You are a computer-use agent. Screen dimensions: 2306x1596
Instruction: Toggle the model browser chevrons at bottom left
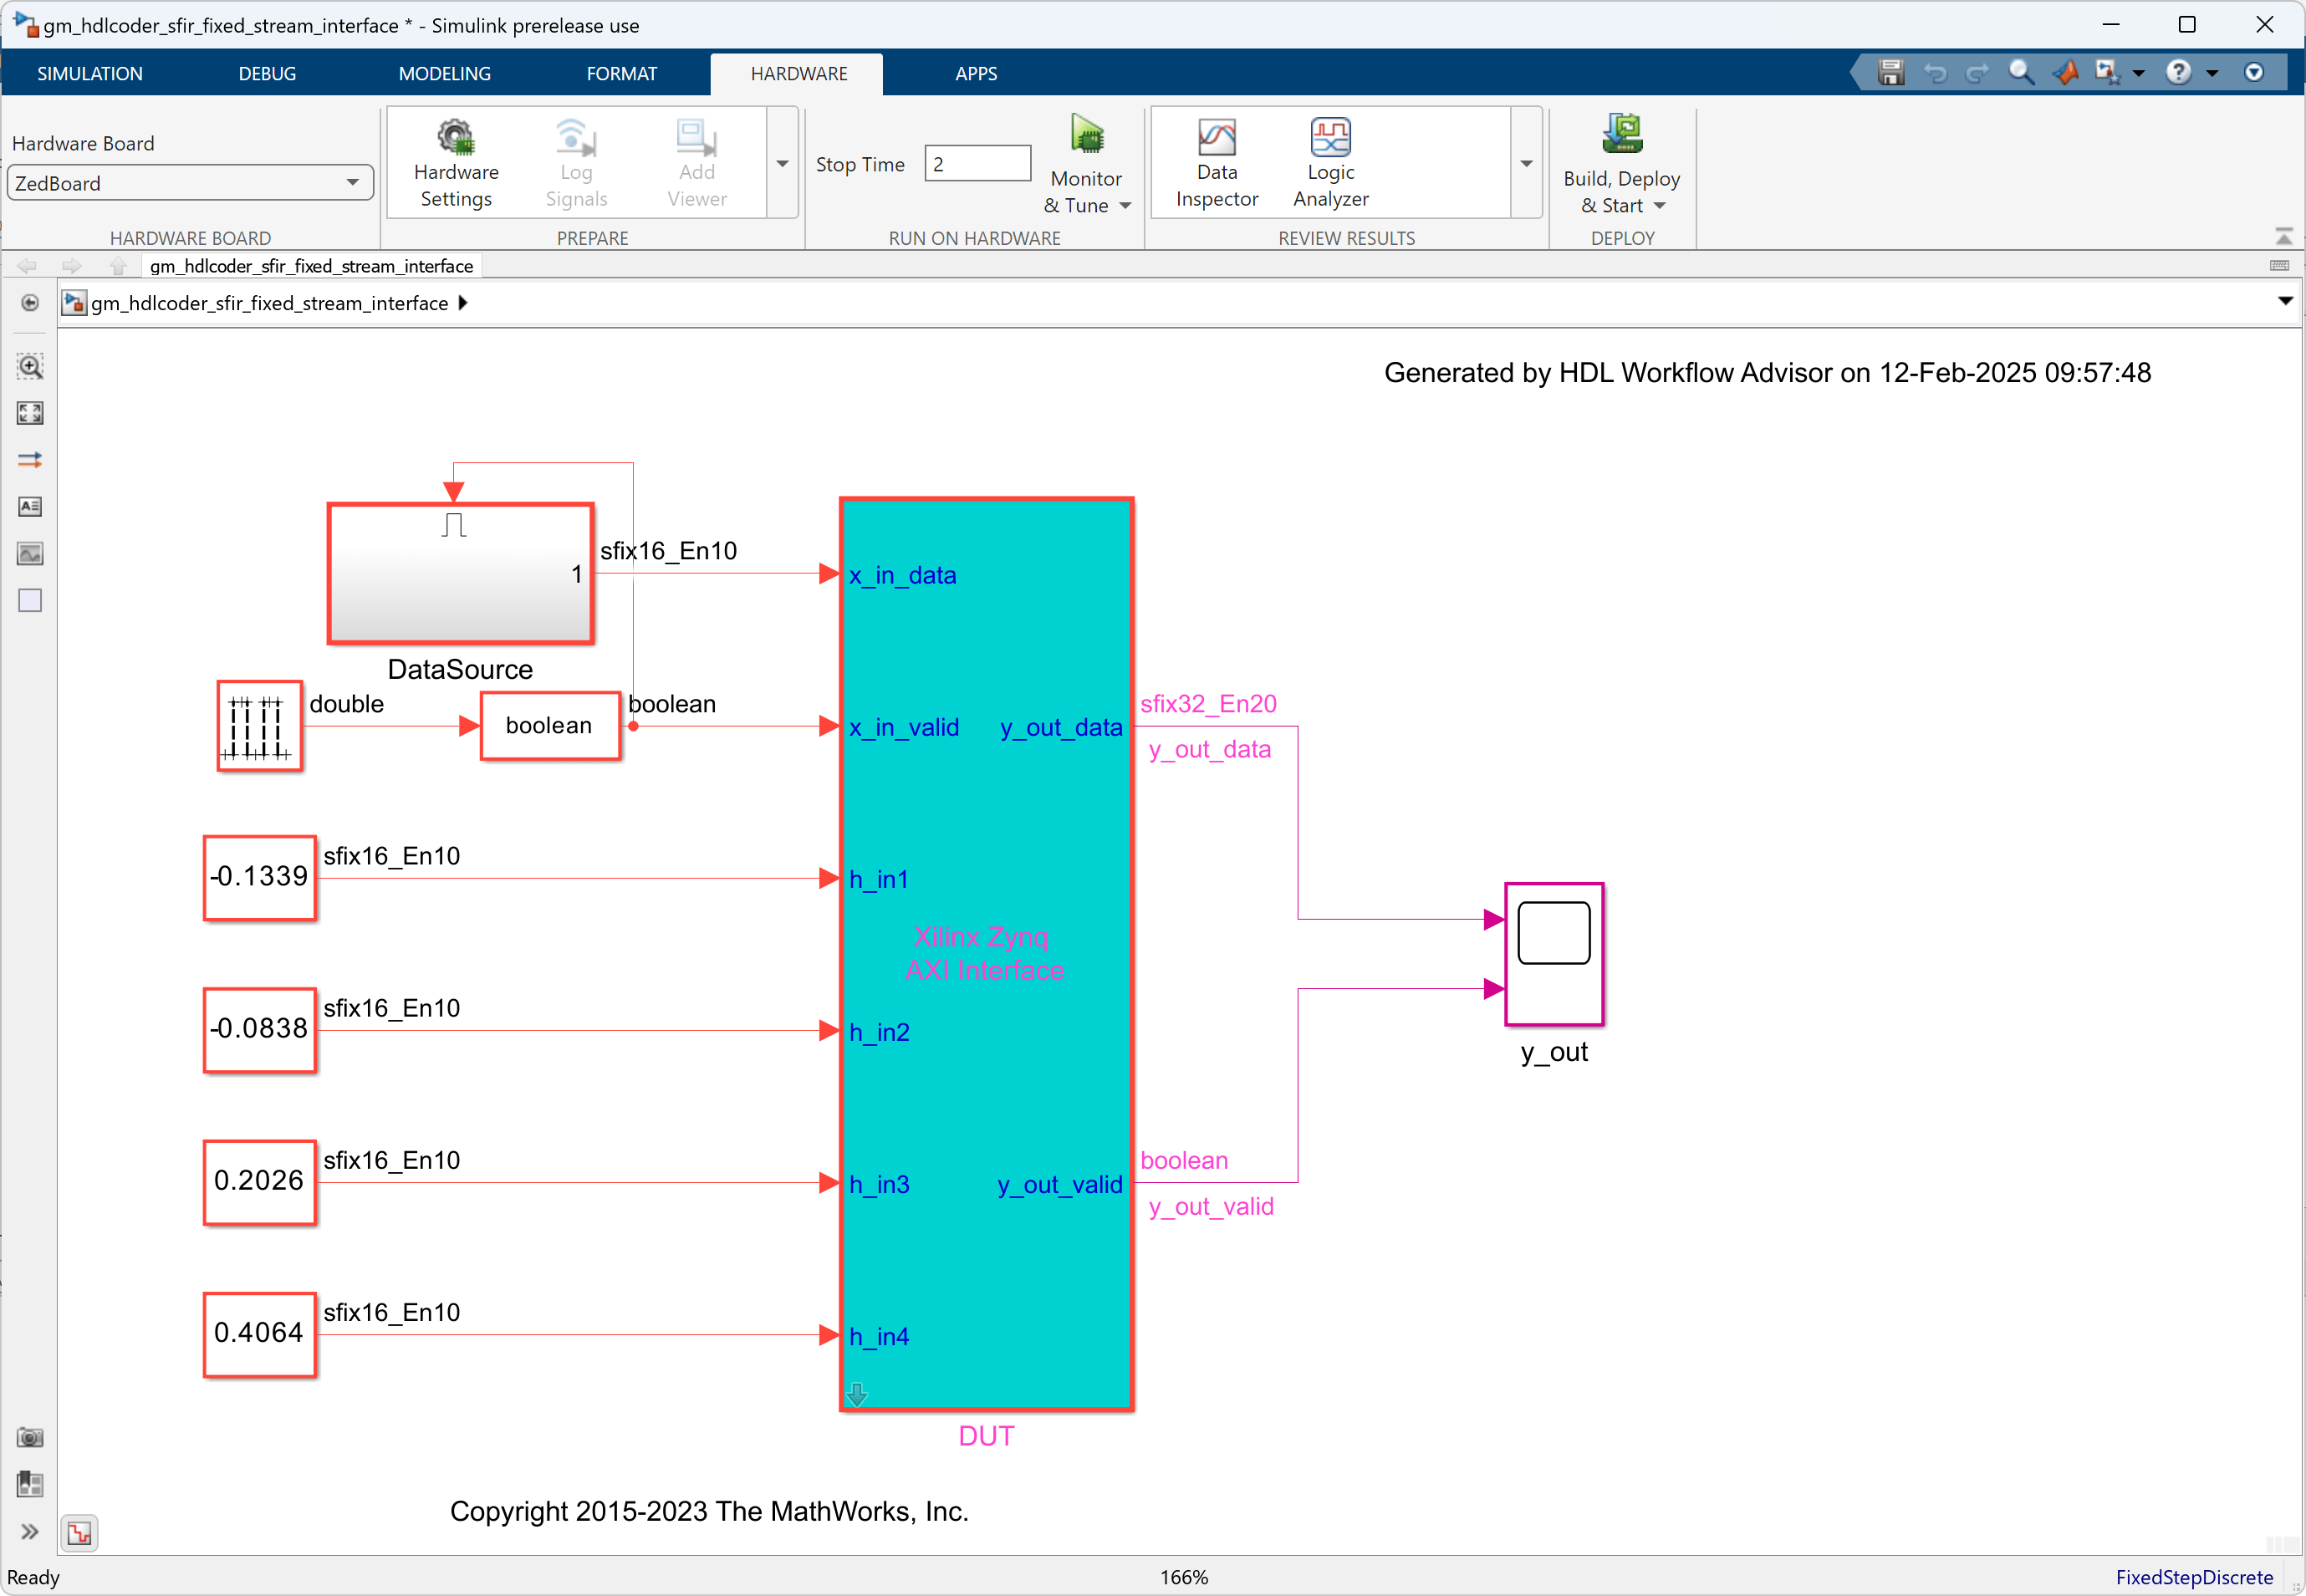click(x=30, y=1531)
